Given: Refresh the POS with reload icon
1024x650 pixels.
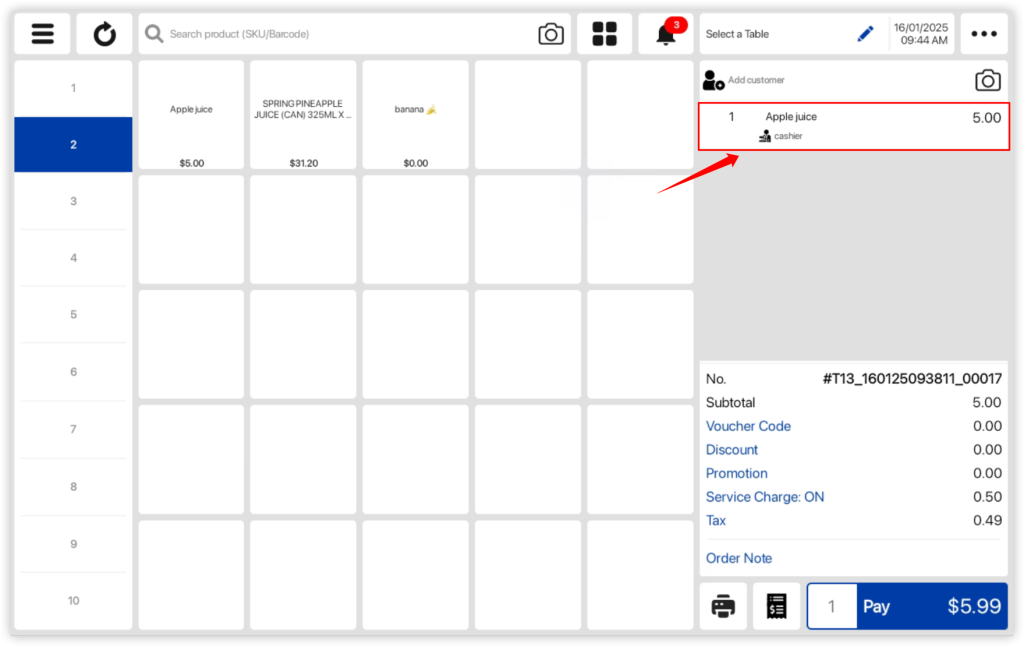Looking at the screenshot, I should 104,34.
